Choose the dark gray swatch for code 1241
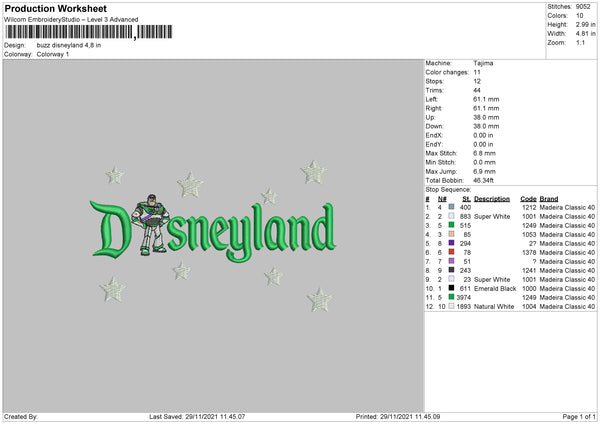This screenshot has width=600, height=424. pos(451,270)
